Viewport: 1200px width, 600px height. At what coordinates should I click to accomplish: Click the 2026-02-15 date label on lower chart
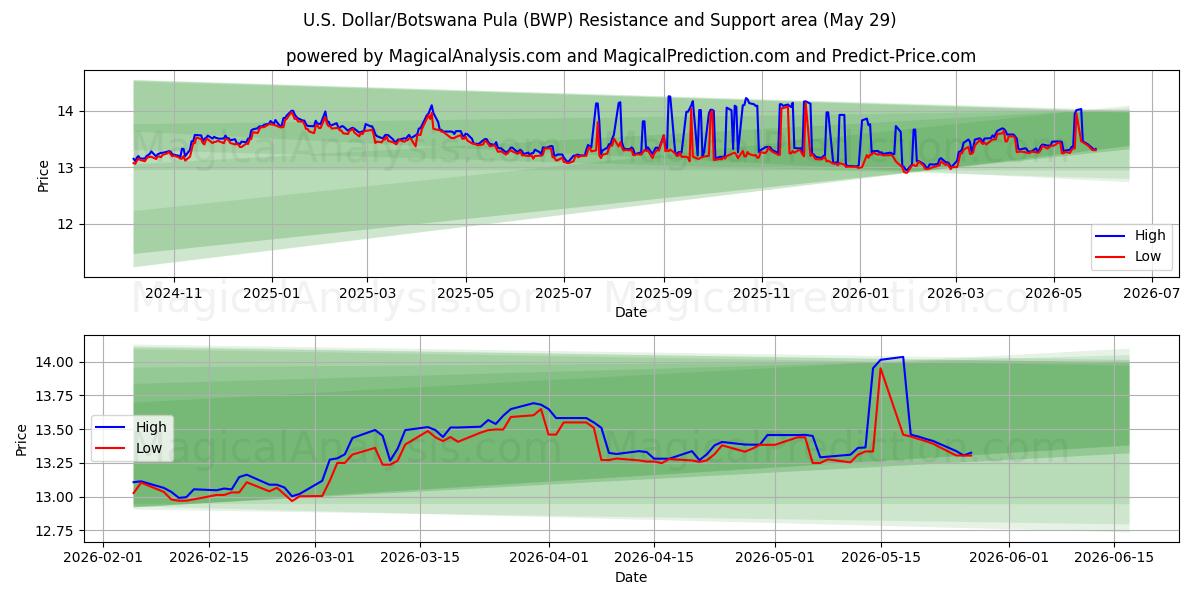[x=208, y=559]
